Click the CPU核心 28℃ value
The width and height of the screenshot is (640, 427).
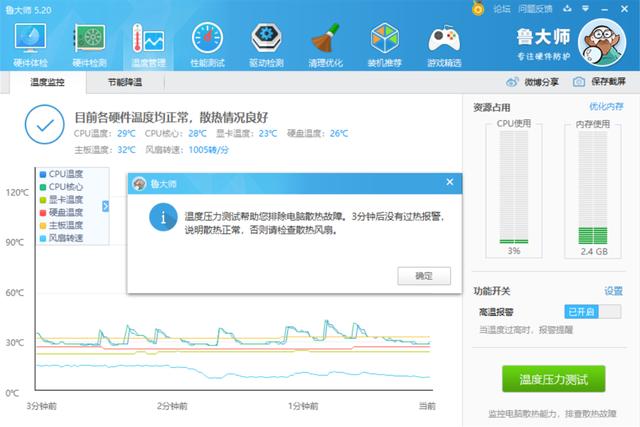(x=198, y=133)
